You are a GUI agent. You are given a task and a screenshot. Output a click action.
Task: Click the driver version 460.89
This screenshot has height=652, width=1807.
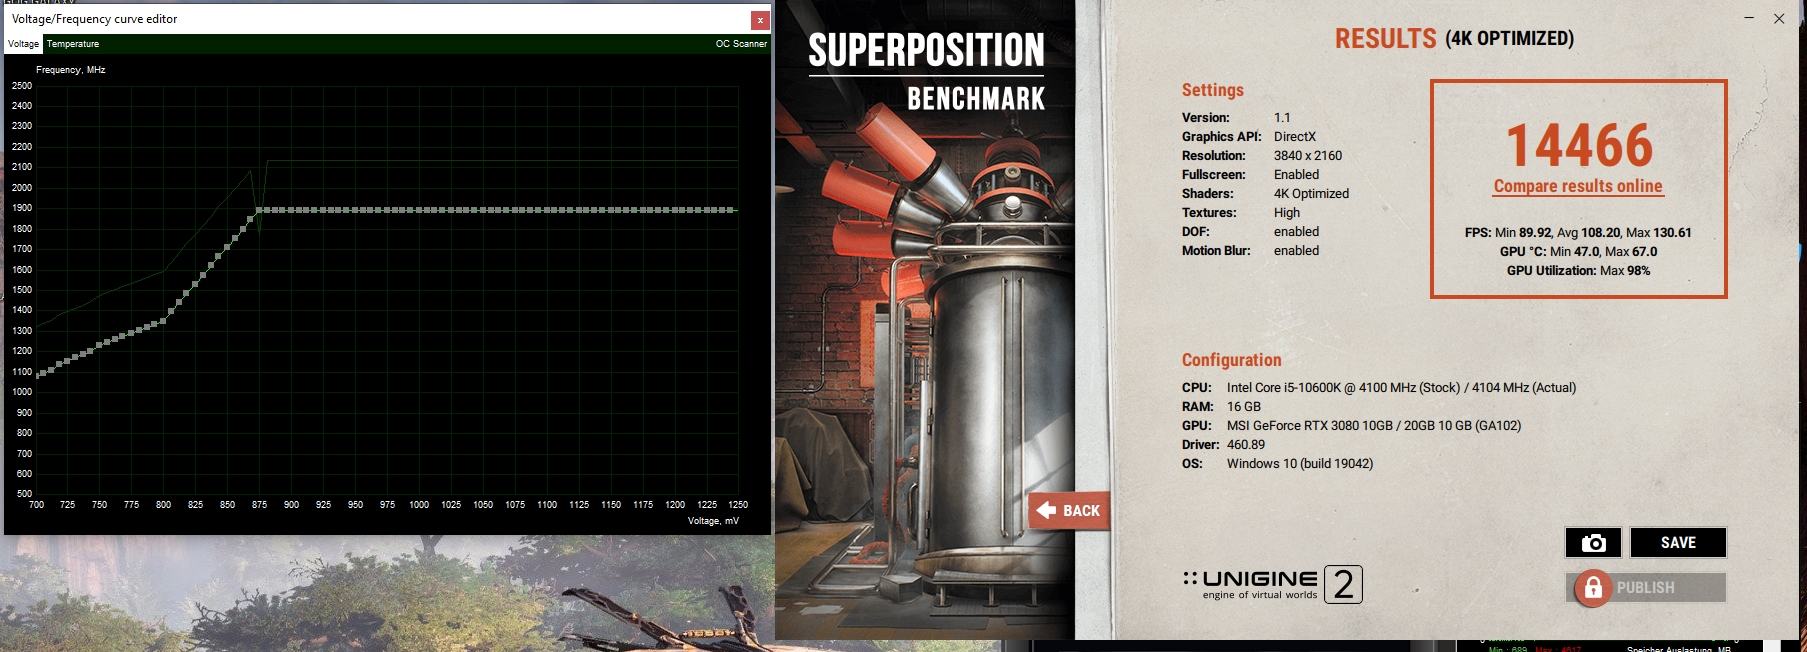pyautogui.click(x=1246, y=445)
